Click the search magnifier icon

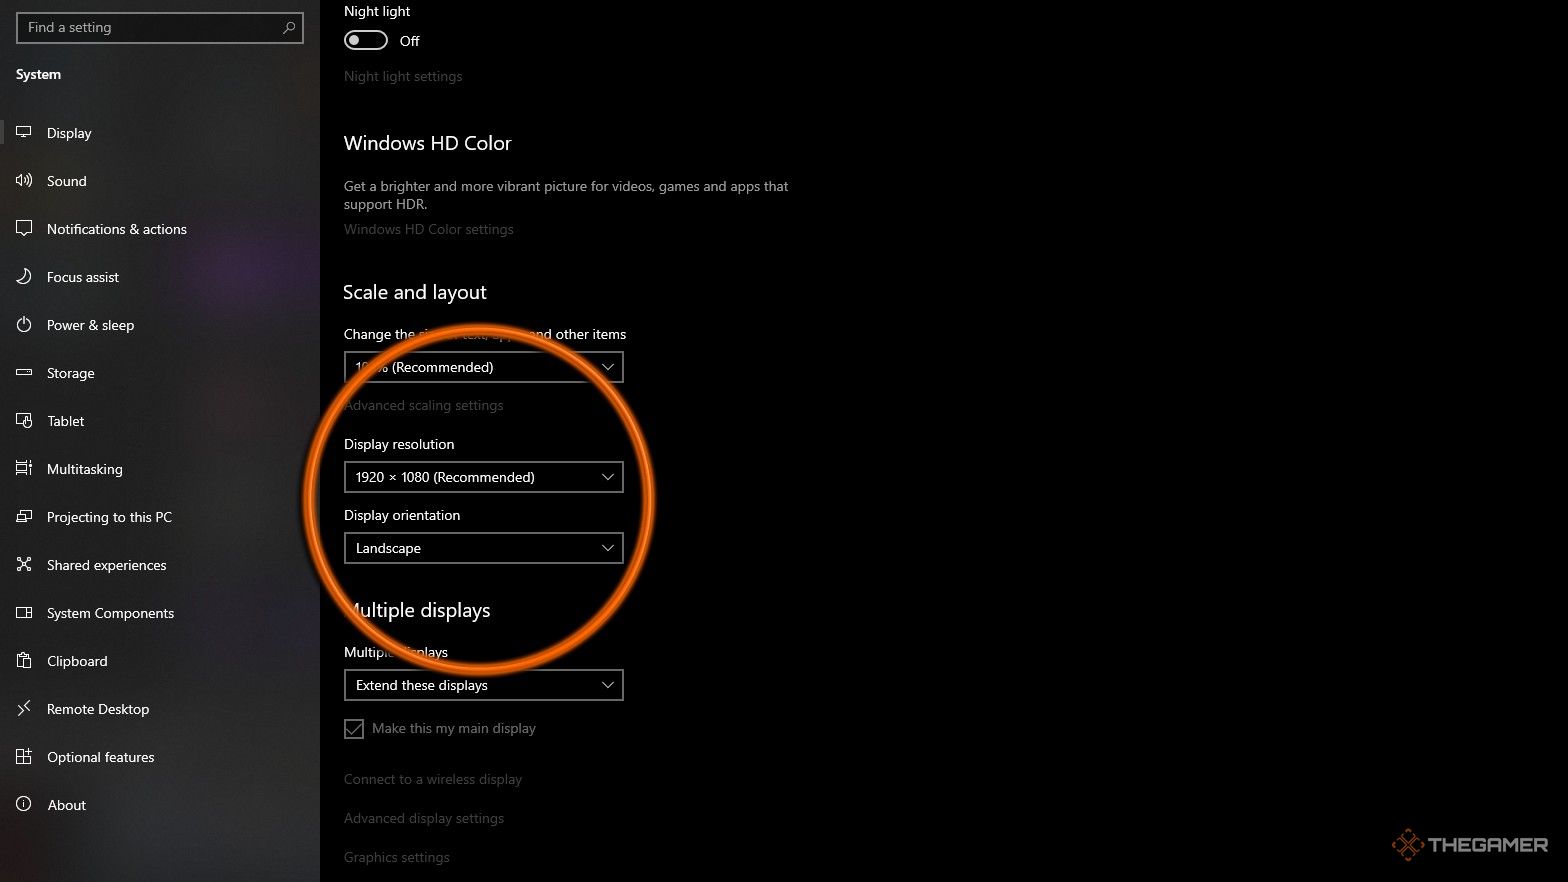(289, 27)
